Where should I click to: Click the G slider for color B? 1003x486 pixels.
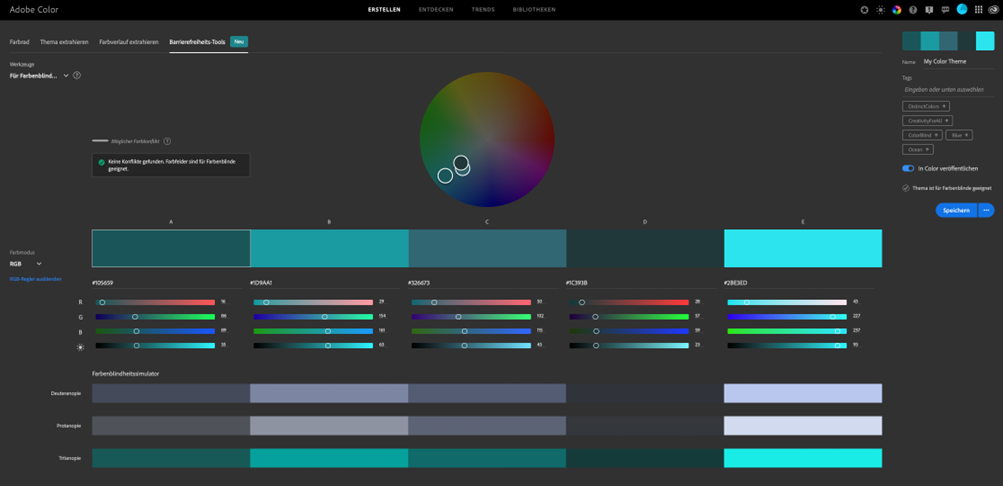pyautogui.click(x=313, y=317)
